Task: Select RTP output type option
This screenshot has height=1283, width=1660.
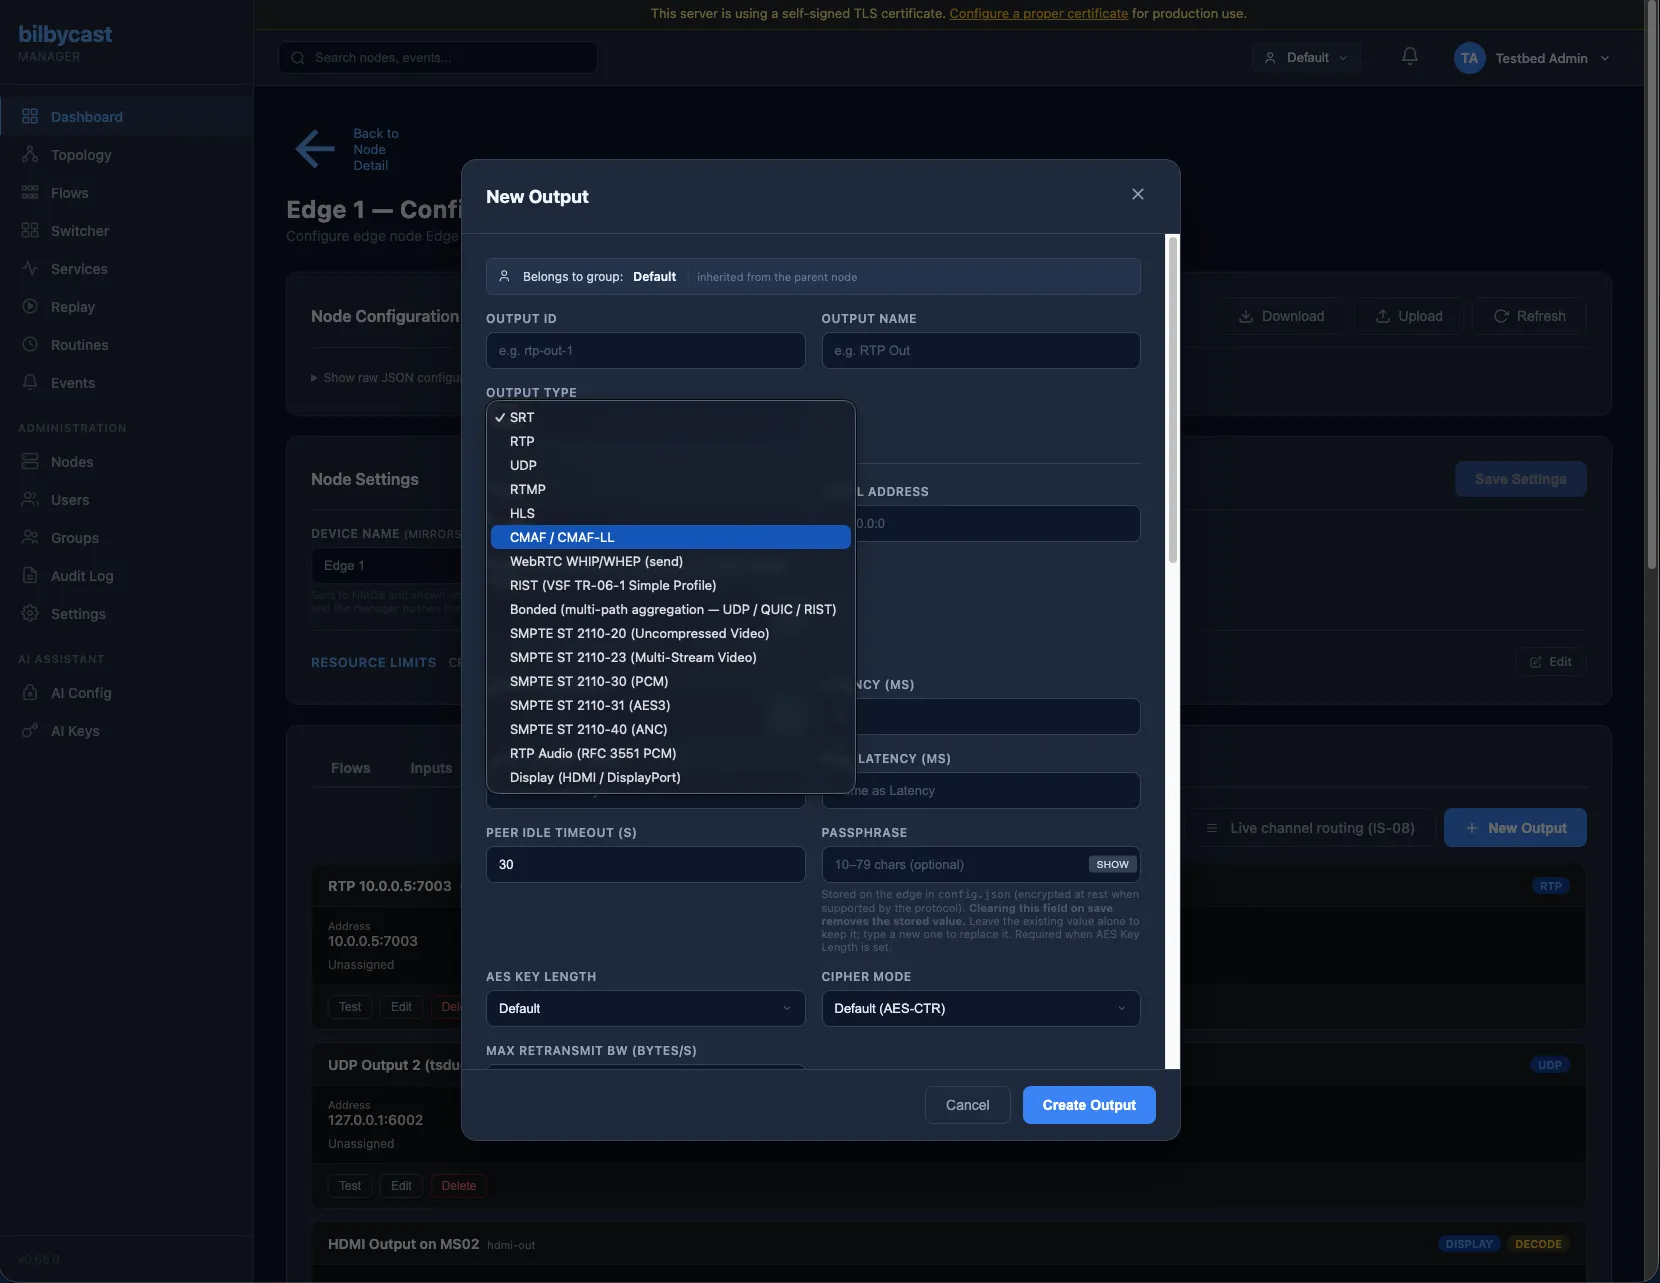Action: (x=670, y=441)
